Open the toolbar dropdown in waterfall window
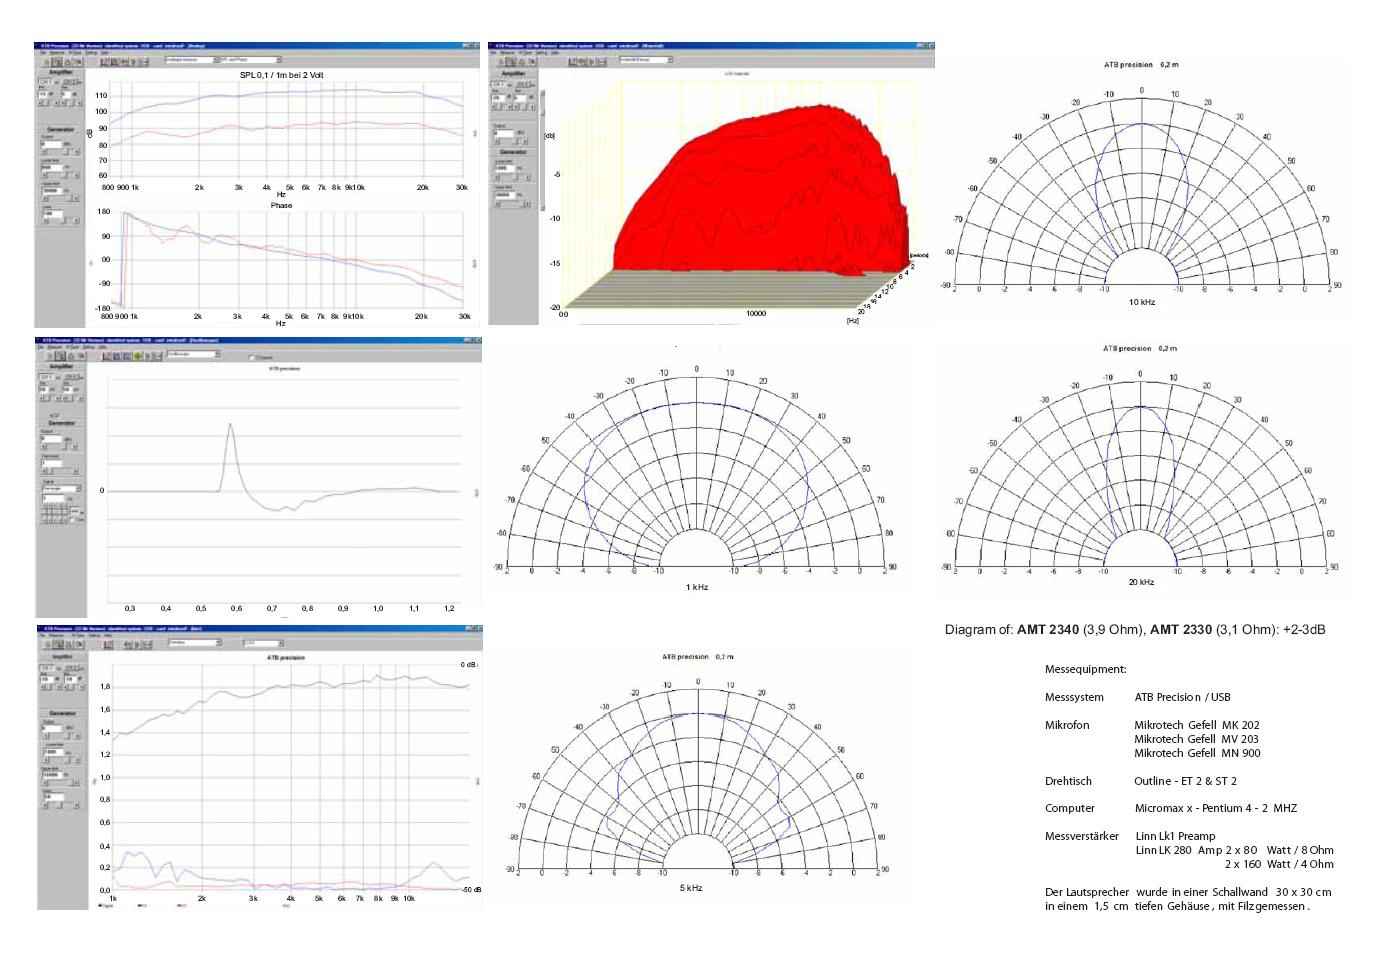Image resolution: width=1386 pixels, height=975 pixels. click(646, 60)
